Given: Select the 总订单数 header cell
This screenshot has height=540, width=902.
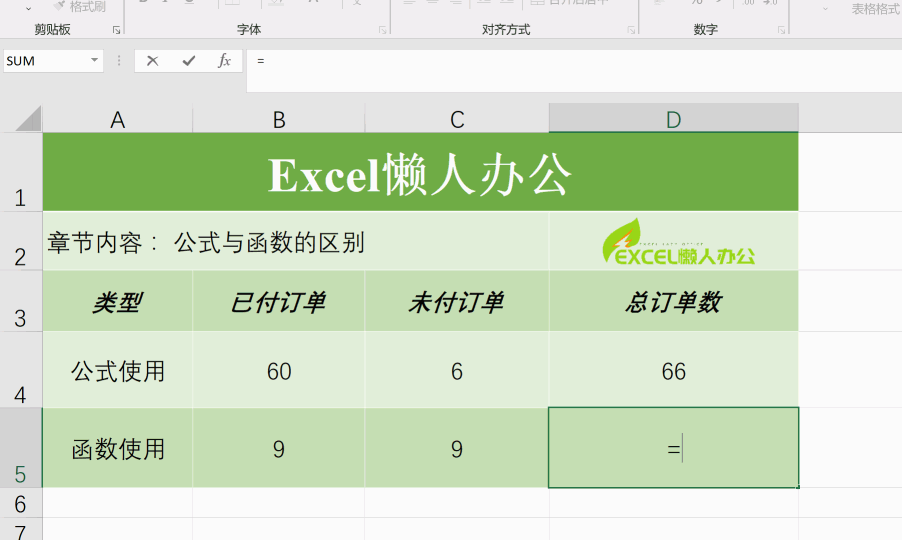Looking at the screenshot, I should [x=674, y=301].
